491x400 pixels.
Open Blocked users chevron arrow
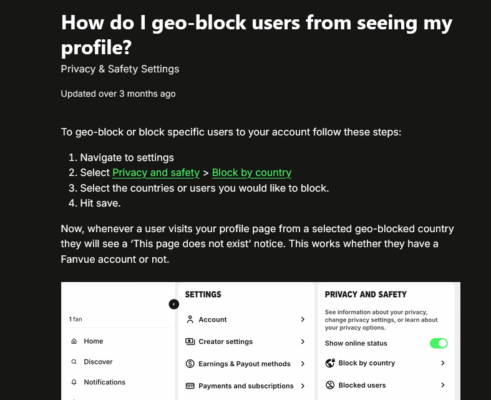(443, 385)
